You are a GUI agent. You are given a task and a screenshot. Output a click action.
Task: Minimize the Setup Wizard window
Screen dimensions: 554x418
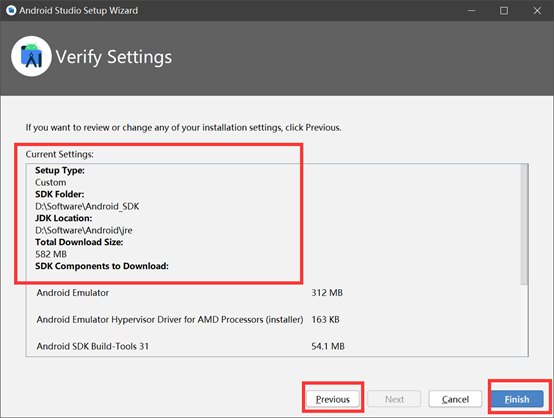[x=471, y=11]
